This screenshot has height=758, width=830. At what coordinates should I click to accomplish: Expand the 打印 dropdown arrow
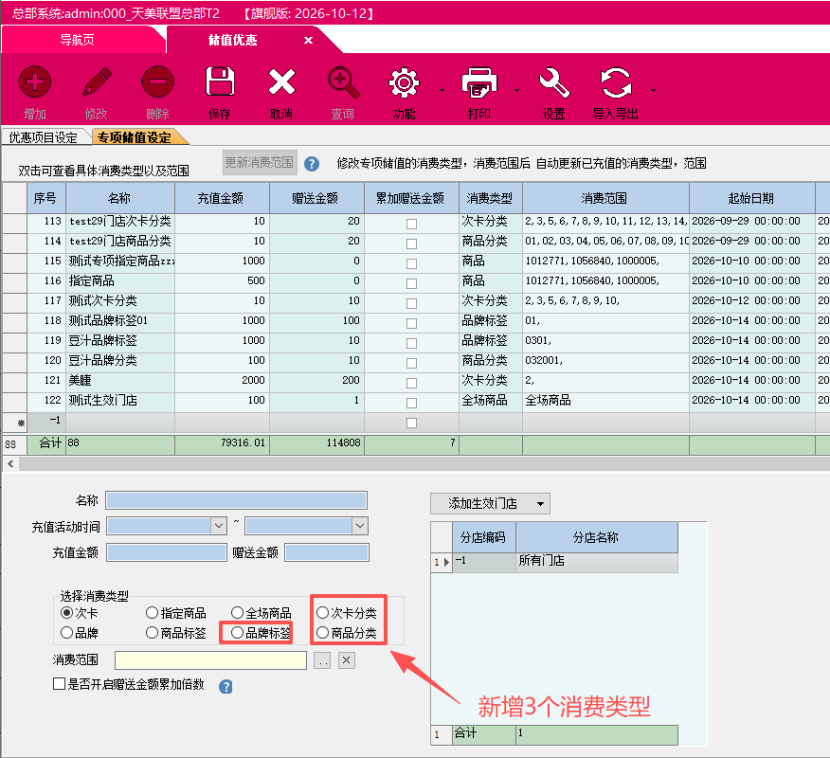tap(517, 91)
